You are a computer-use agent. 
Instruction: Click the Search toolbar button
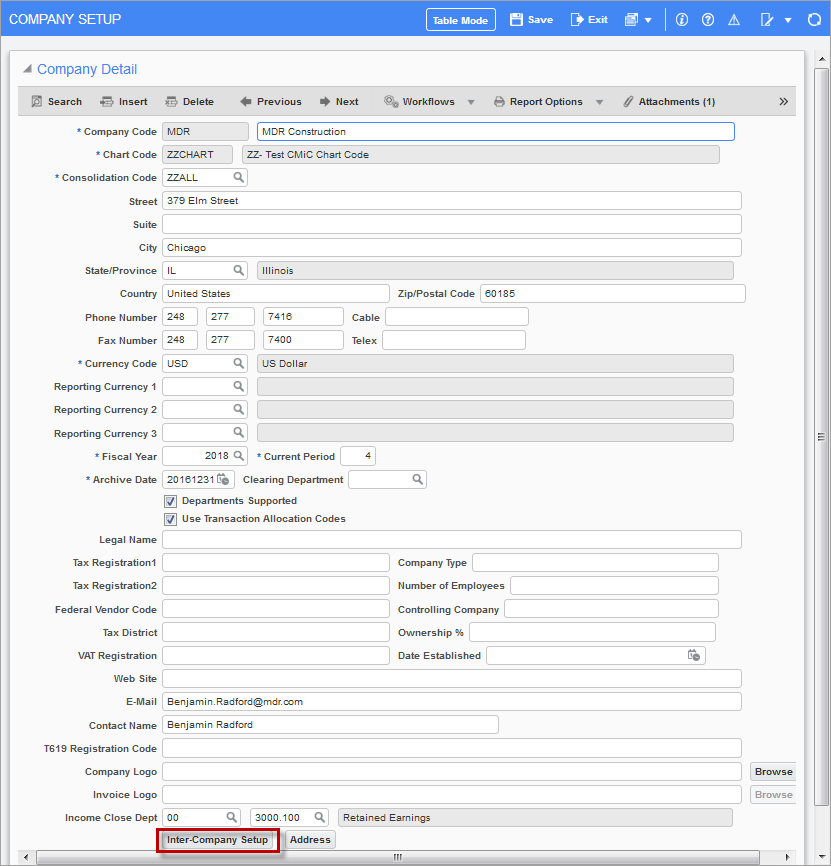[57, 102]
